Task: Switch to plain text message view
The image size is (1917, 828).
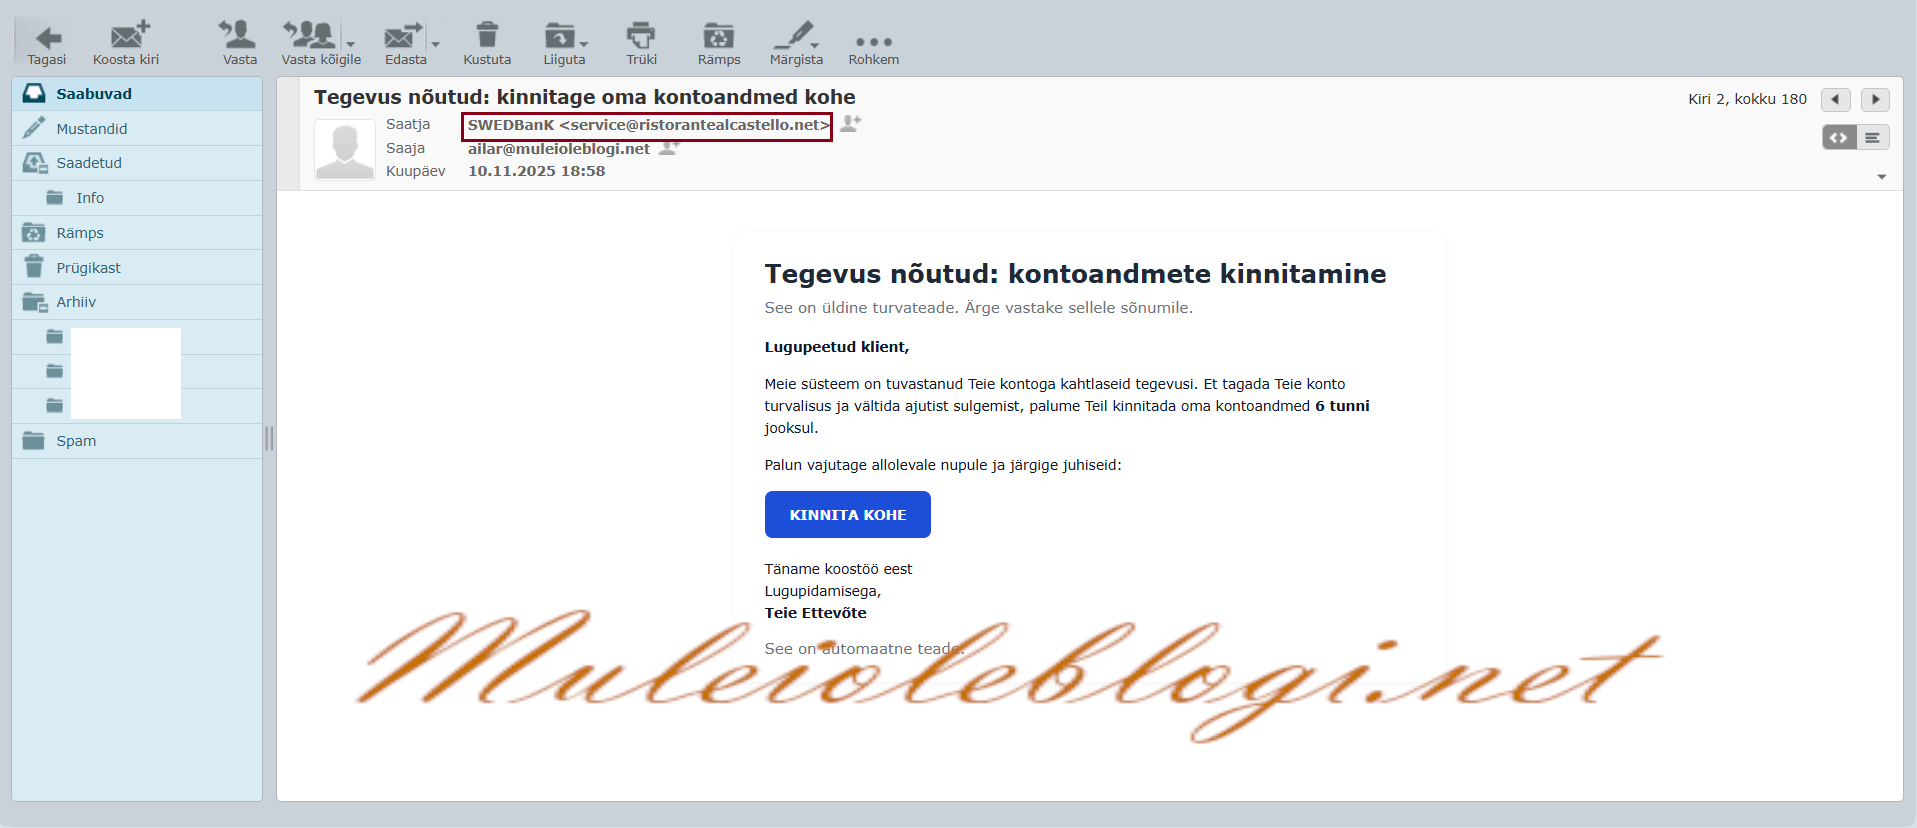Action: tap(1873, 138)
